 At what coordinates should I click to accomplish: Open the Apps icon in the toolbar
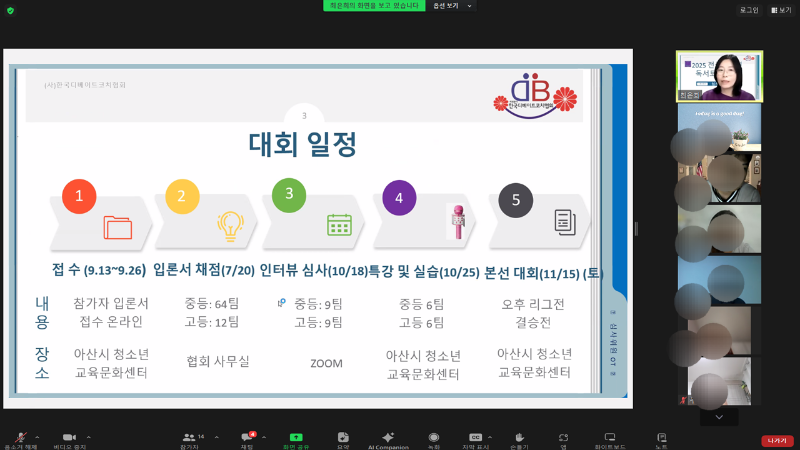(564, 438)
